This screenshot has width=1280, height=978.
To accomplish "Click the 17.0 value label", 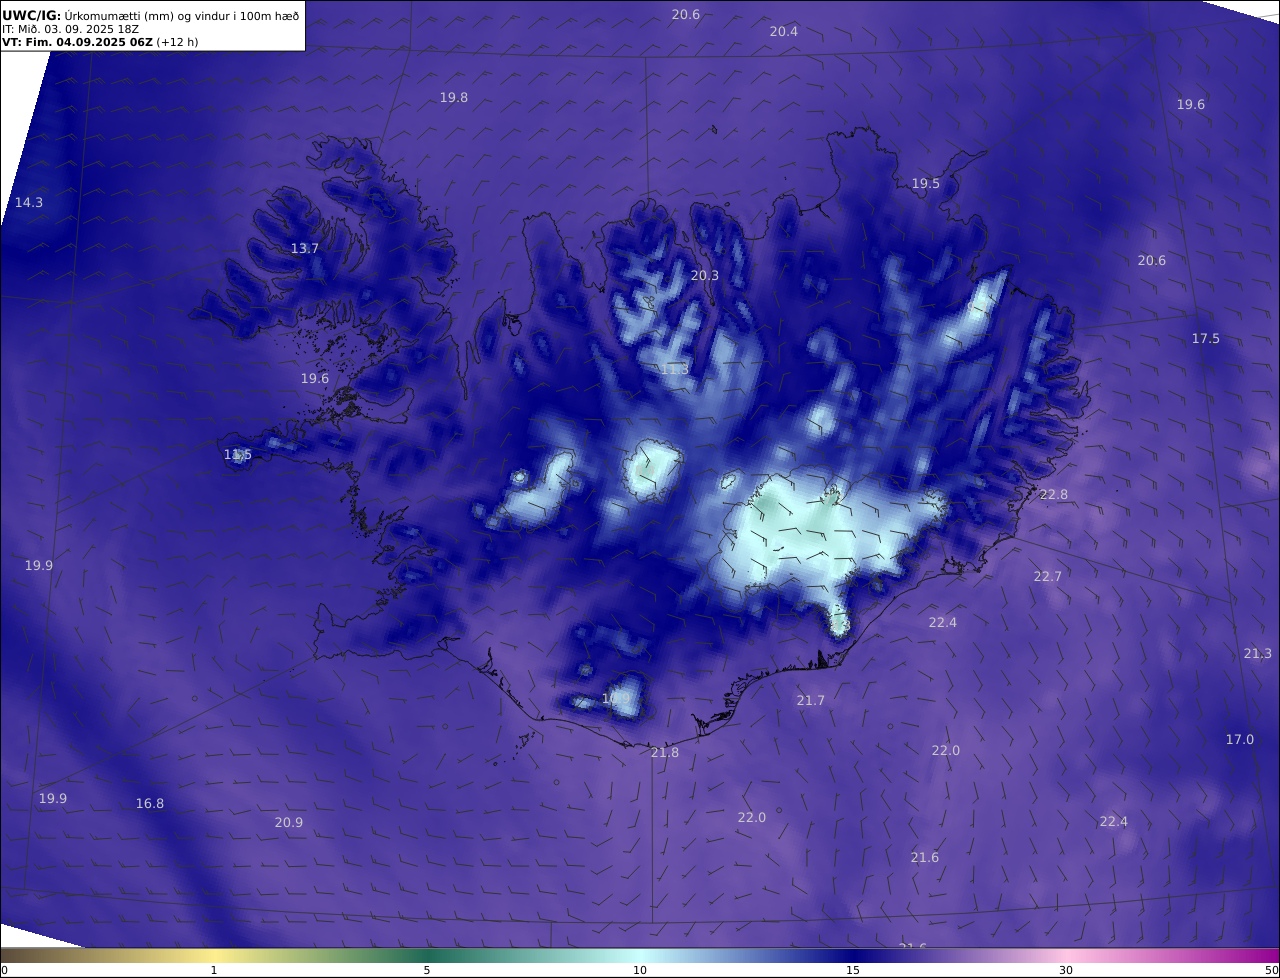I will pos(1240,740).
